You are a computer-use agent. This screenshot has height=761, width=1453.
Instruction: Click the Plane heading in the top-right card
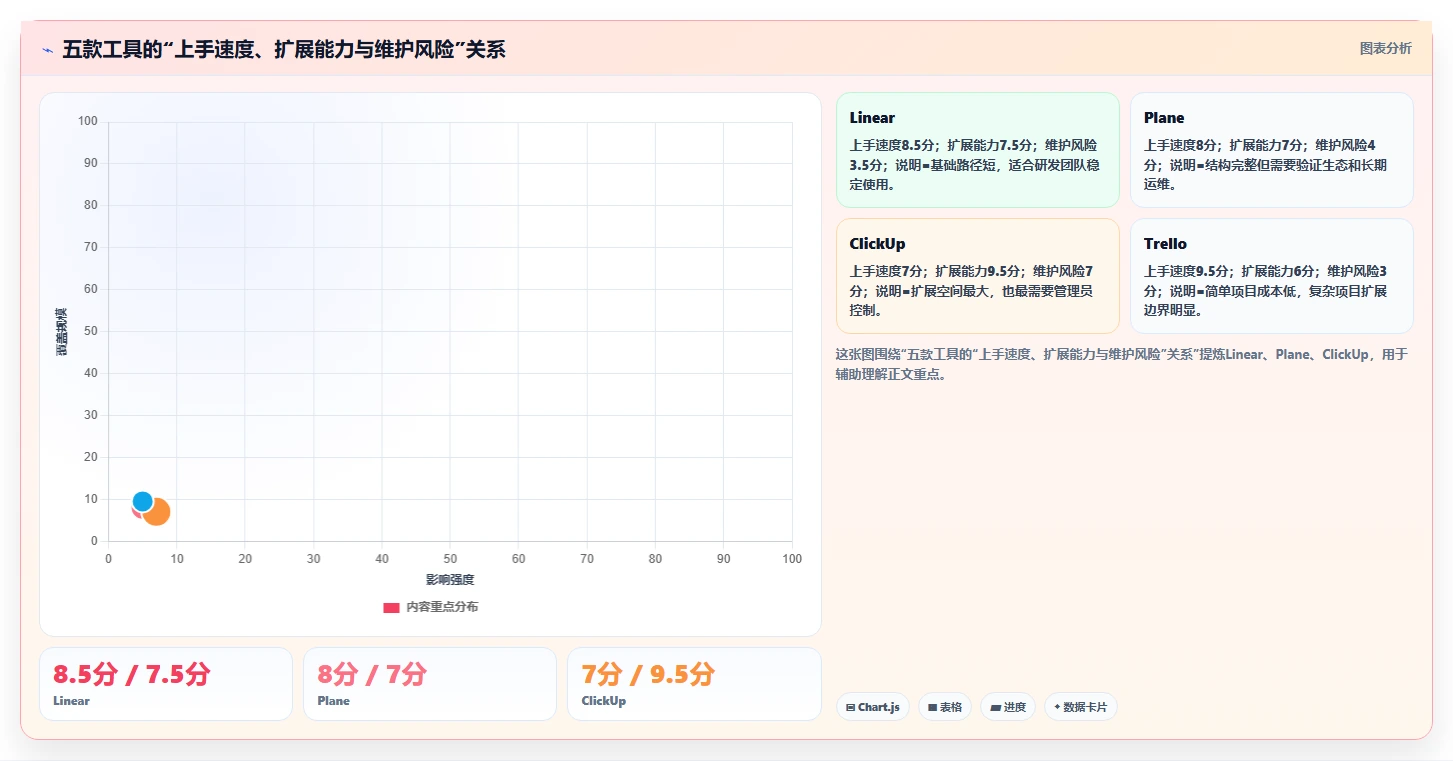(1164, 117)
